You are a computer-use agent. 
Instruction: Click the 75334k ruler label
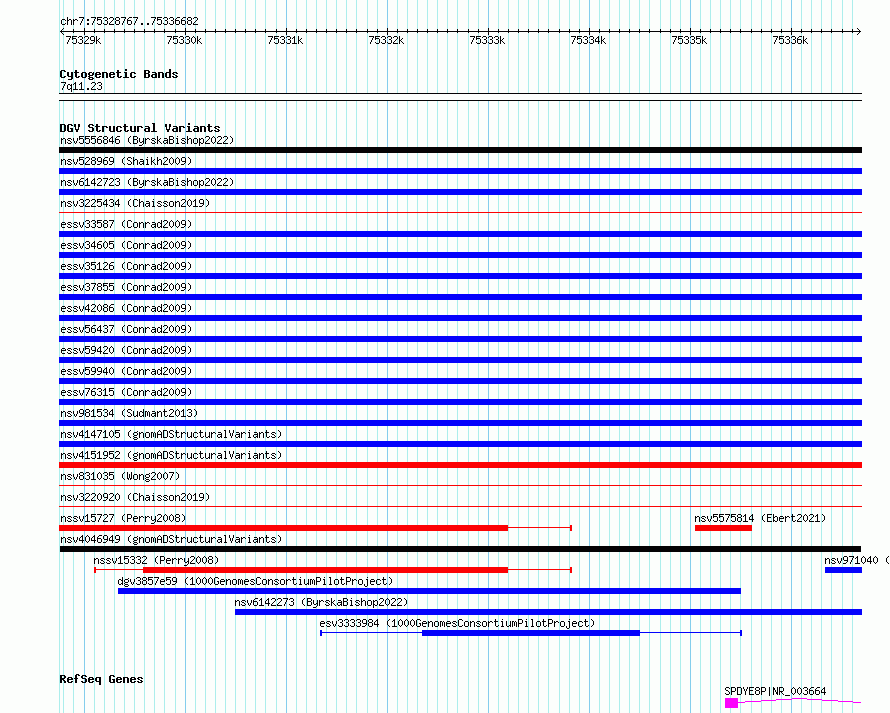pos(588,40)
